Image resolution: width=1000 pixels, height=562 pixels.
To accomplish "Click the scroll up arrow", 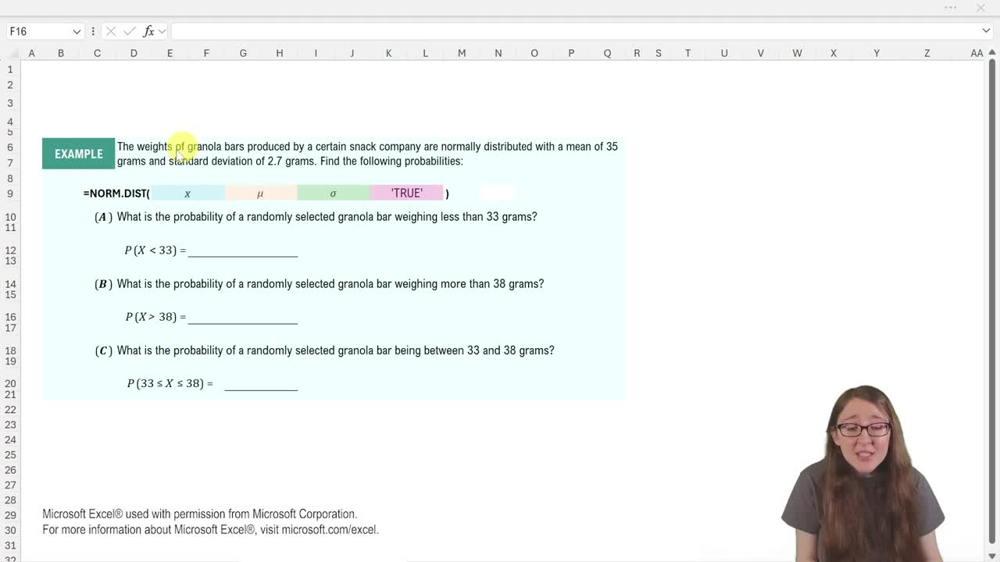I will tap(992, 52).
